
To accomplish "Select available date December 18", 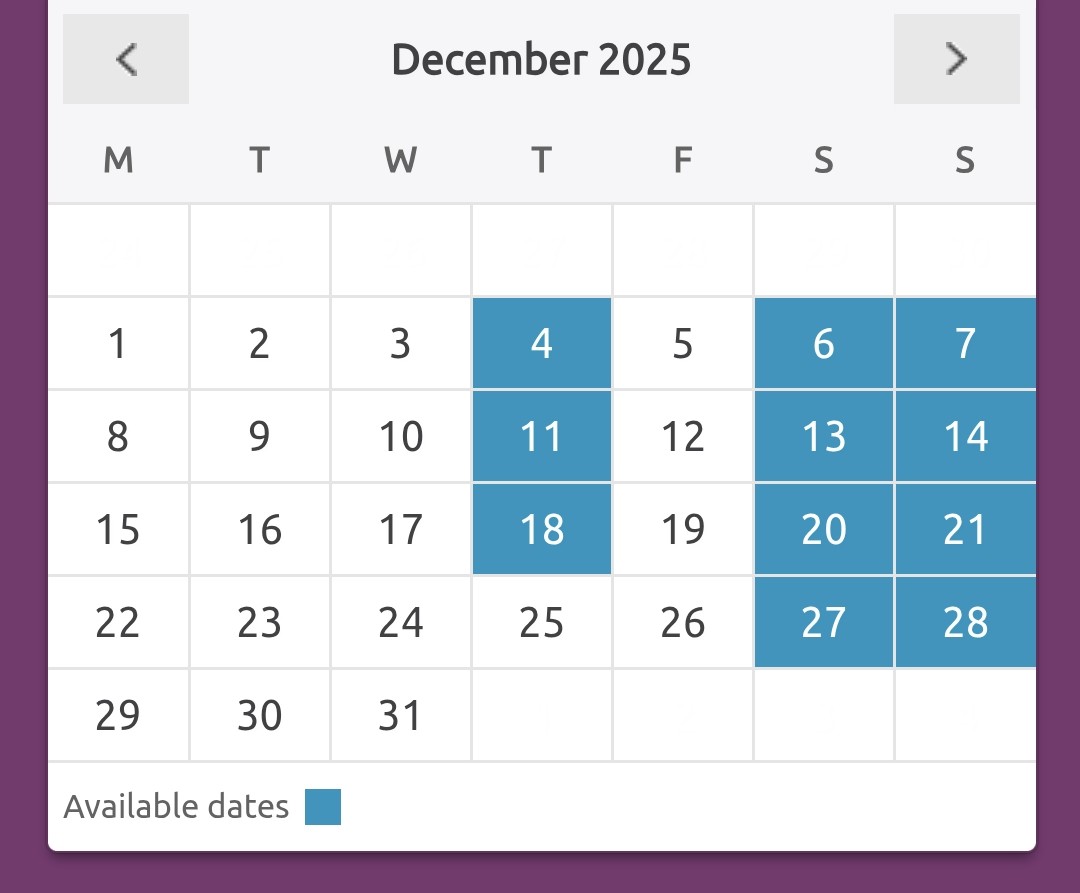I will 542,529.
